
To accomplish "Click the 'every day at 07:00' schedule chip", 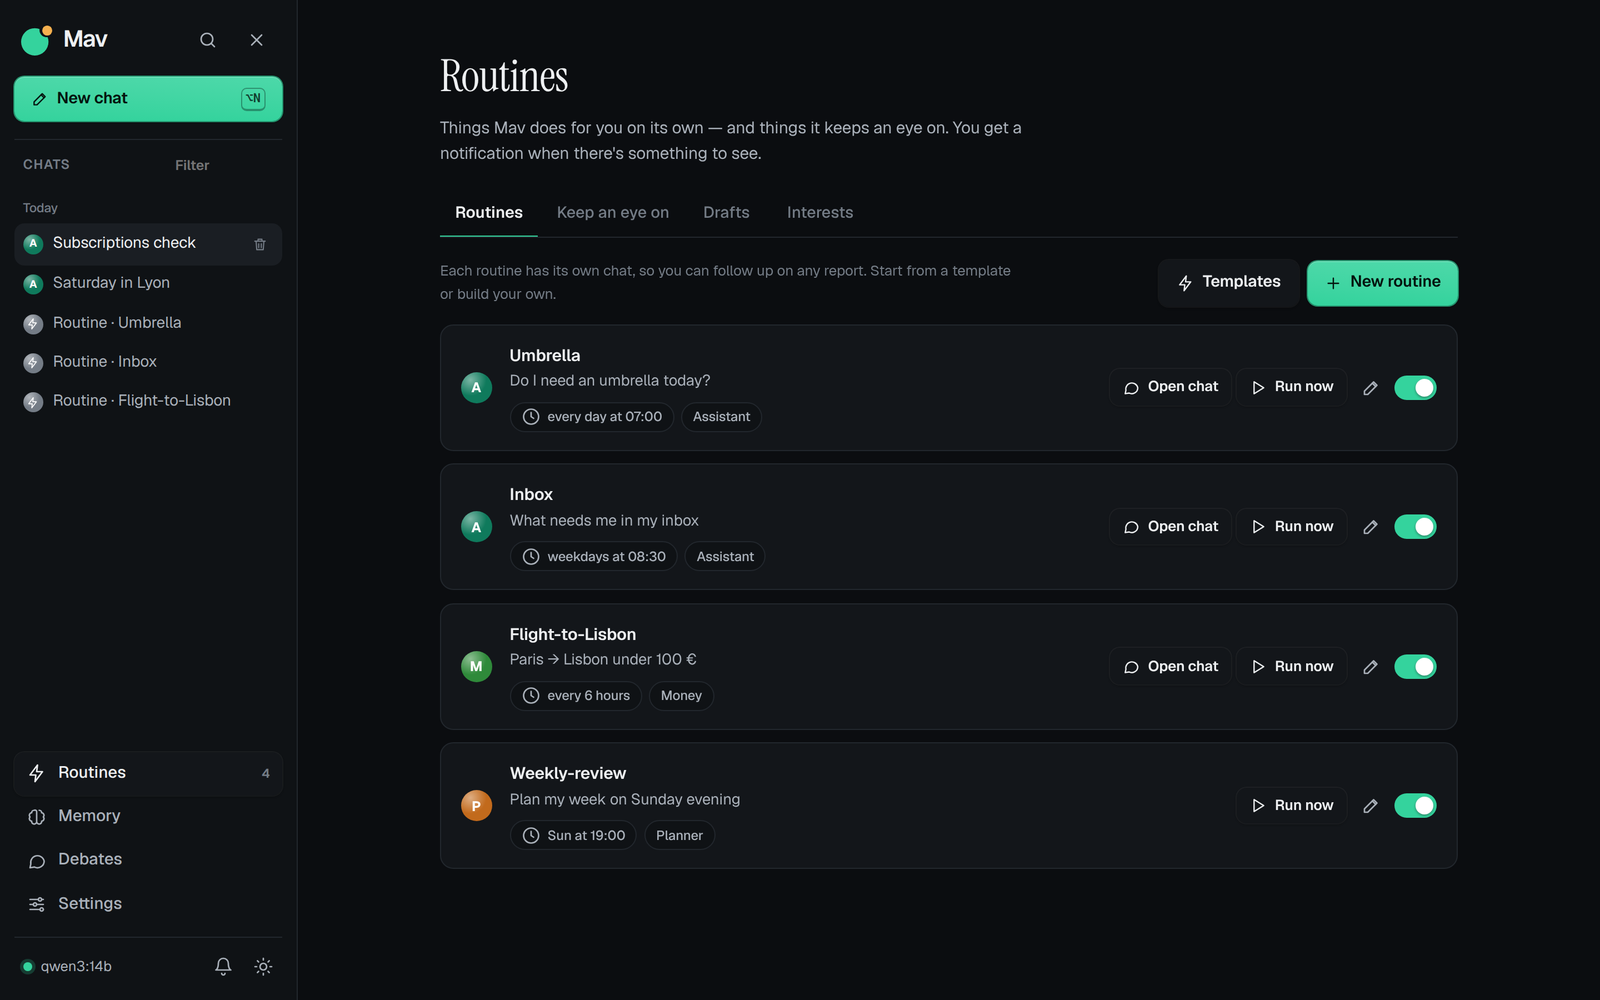I will click(592, 417).
